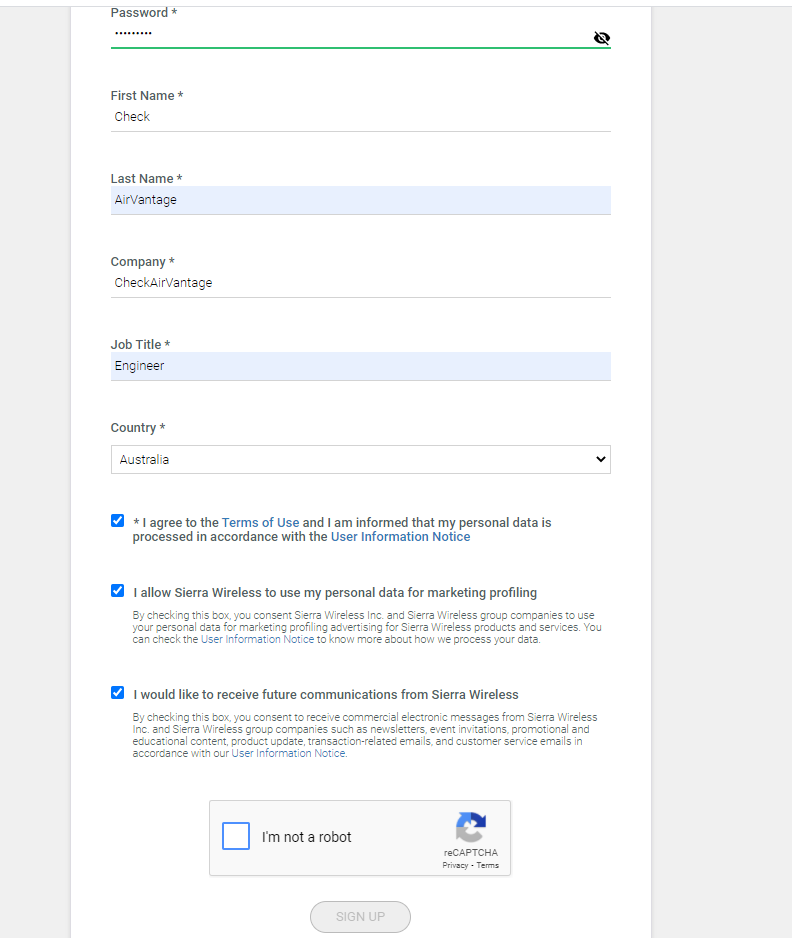Click the Job Title field containing Engineer
This screenshot has width=792, height=938.
(x=361, y=366)
